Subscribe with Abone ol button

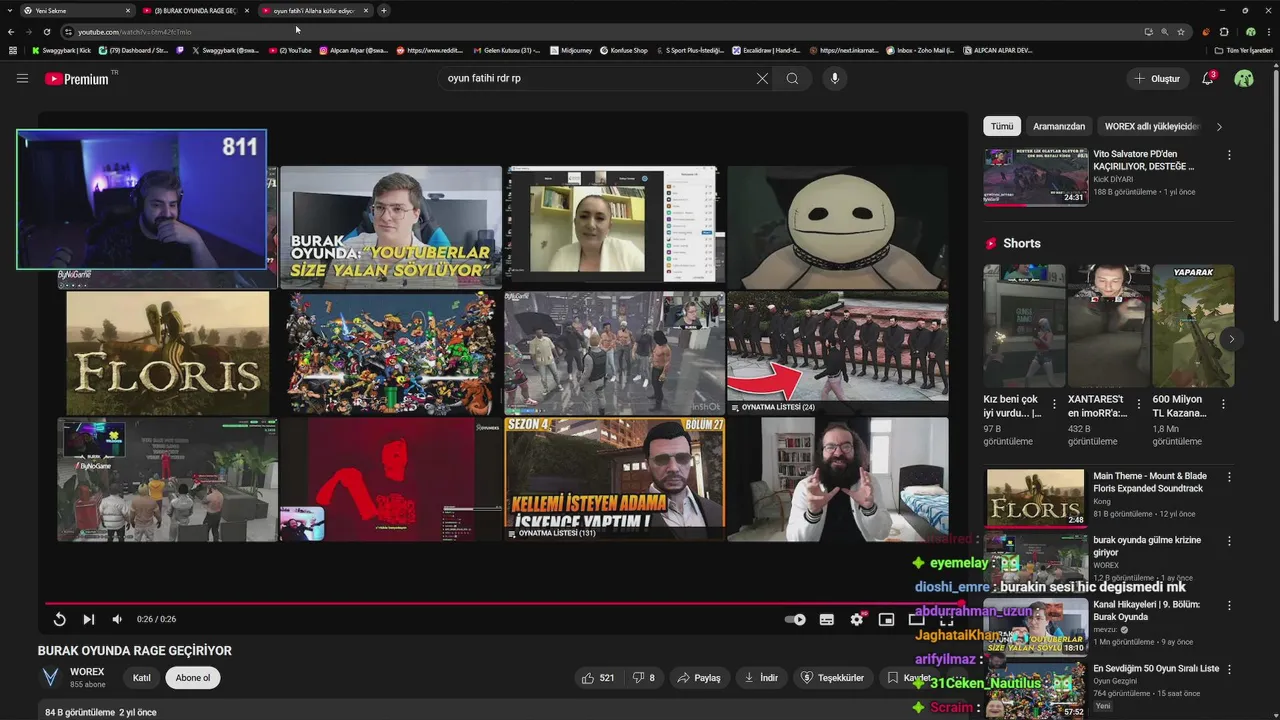[x=193, y=677]
